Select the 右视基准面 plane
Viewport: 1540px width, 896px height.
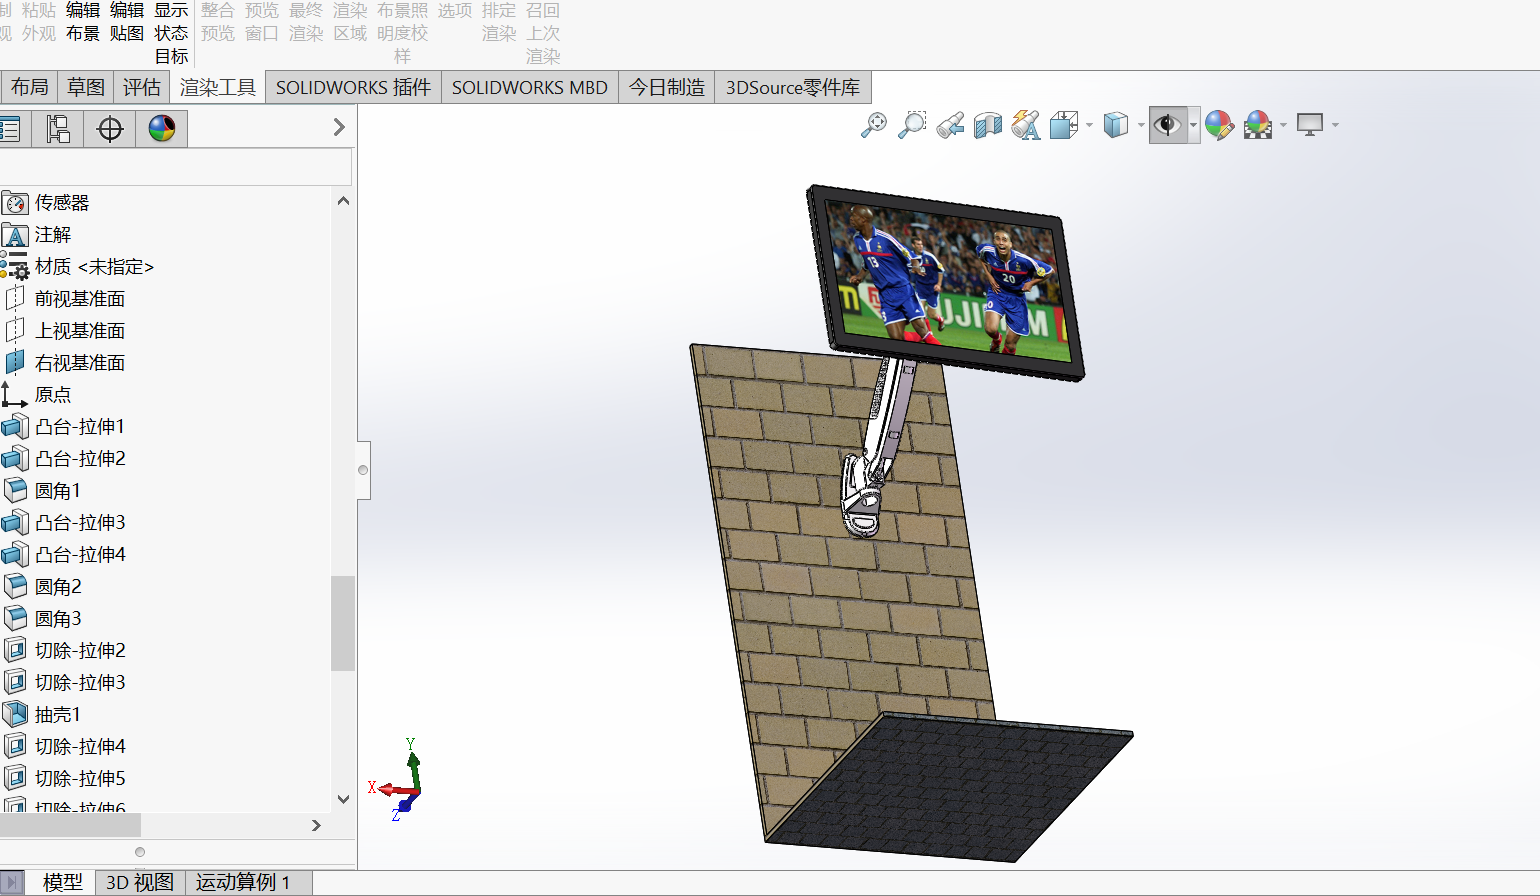pos(65,363)
